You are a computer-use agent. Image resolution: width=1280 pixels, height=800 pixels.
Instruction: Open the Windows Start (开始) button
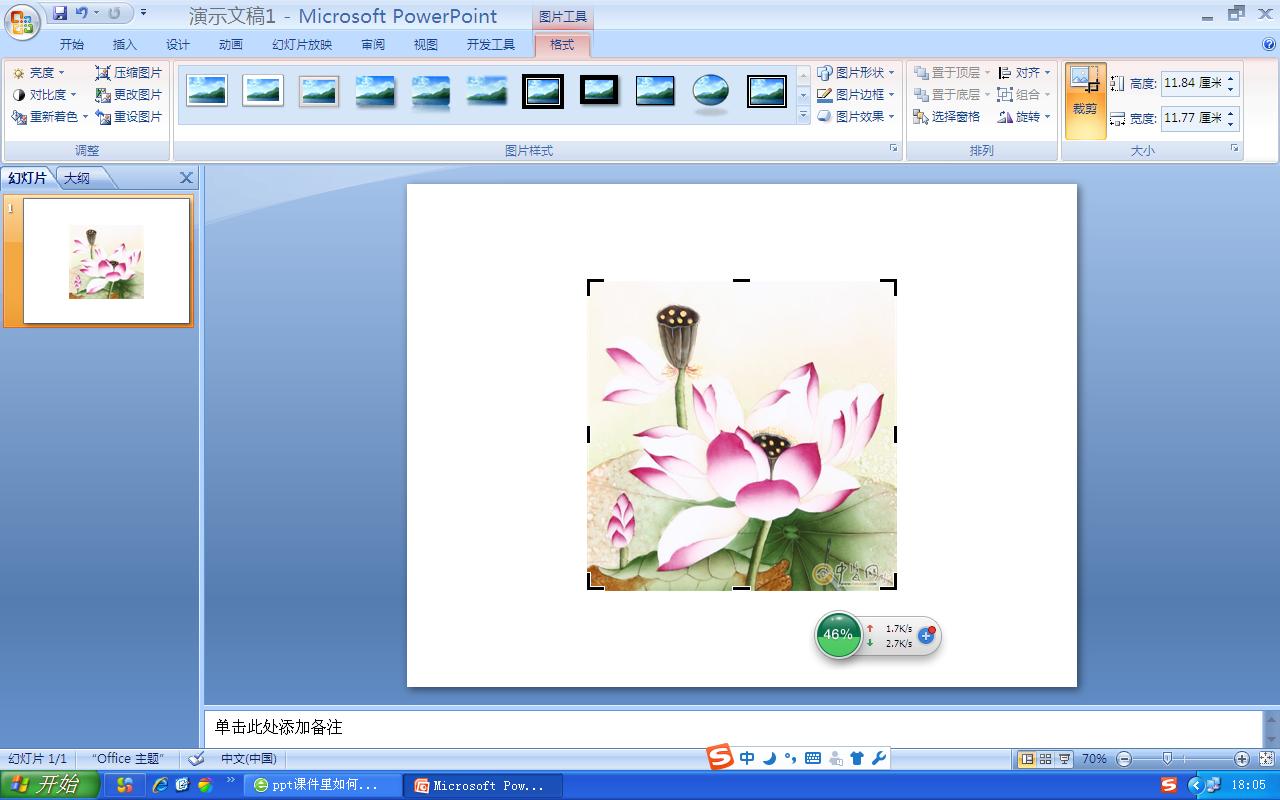coord(50,785)
